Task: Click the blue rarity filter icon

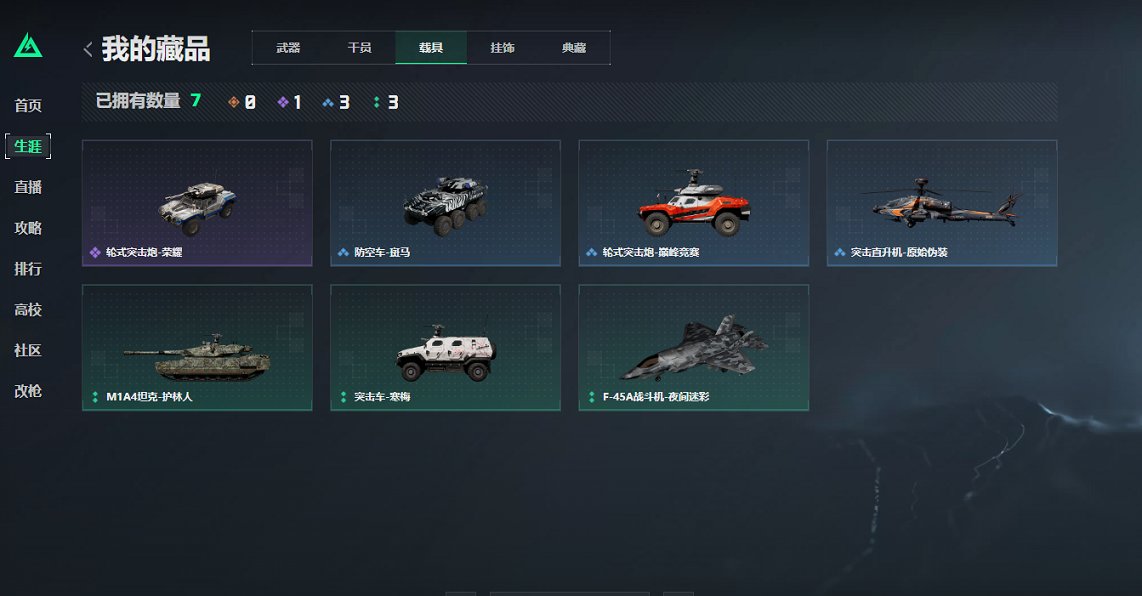Action: coord(328,102)
